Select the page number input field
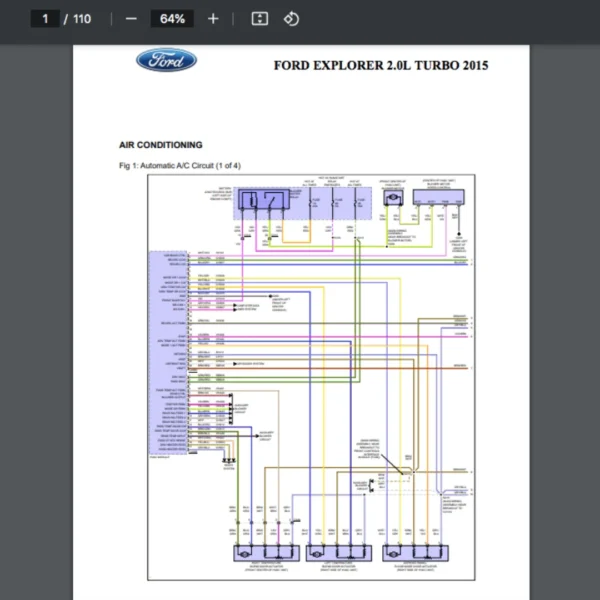The image size is (600, 600). tap(45, 19)
